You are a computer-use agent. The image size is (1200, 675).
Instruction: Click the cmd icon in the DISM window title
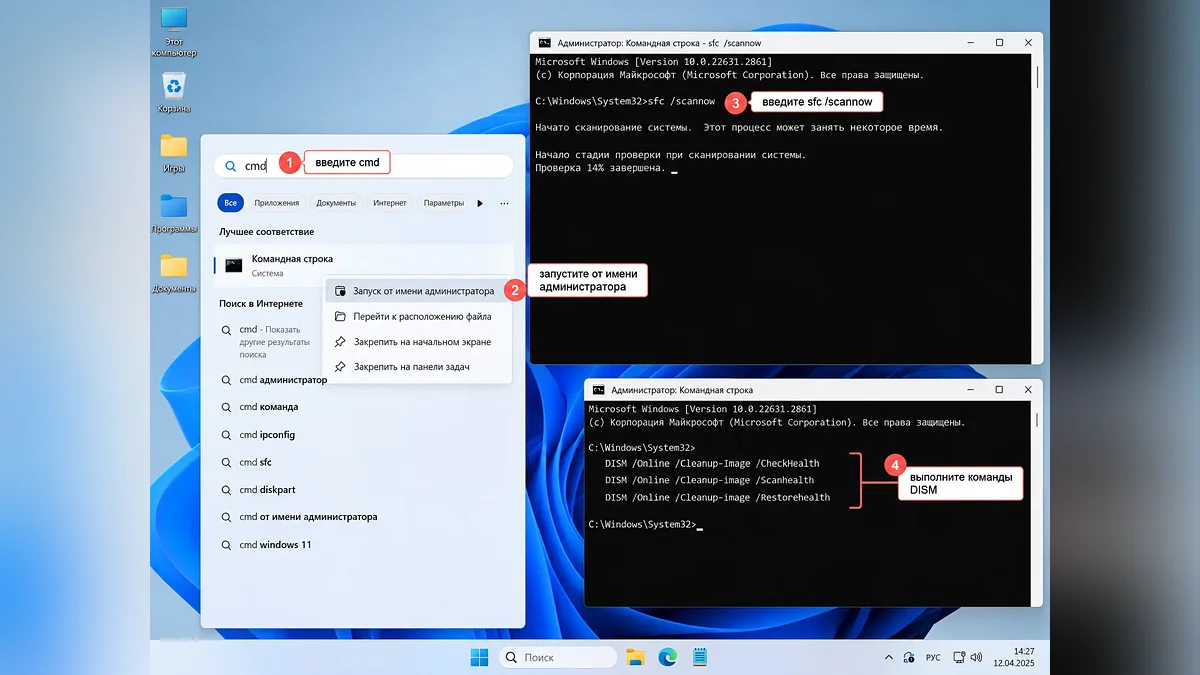598,390
